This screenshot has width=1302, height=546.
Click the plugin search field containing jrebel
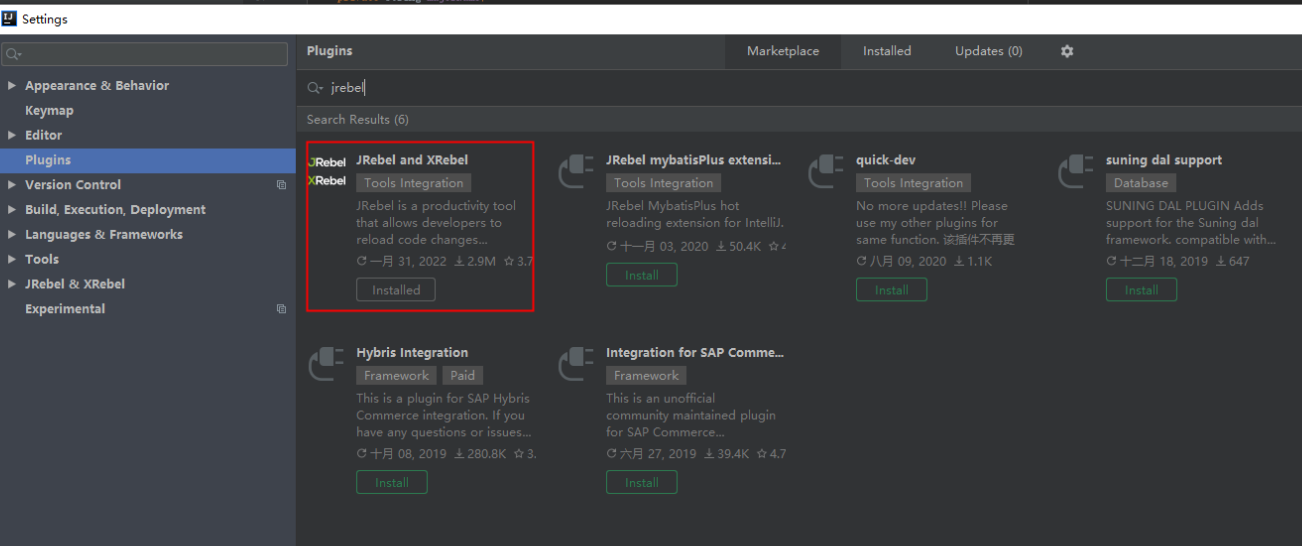pos(800,88)
